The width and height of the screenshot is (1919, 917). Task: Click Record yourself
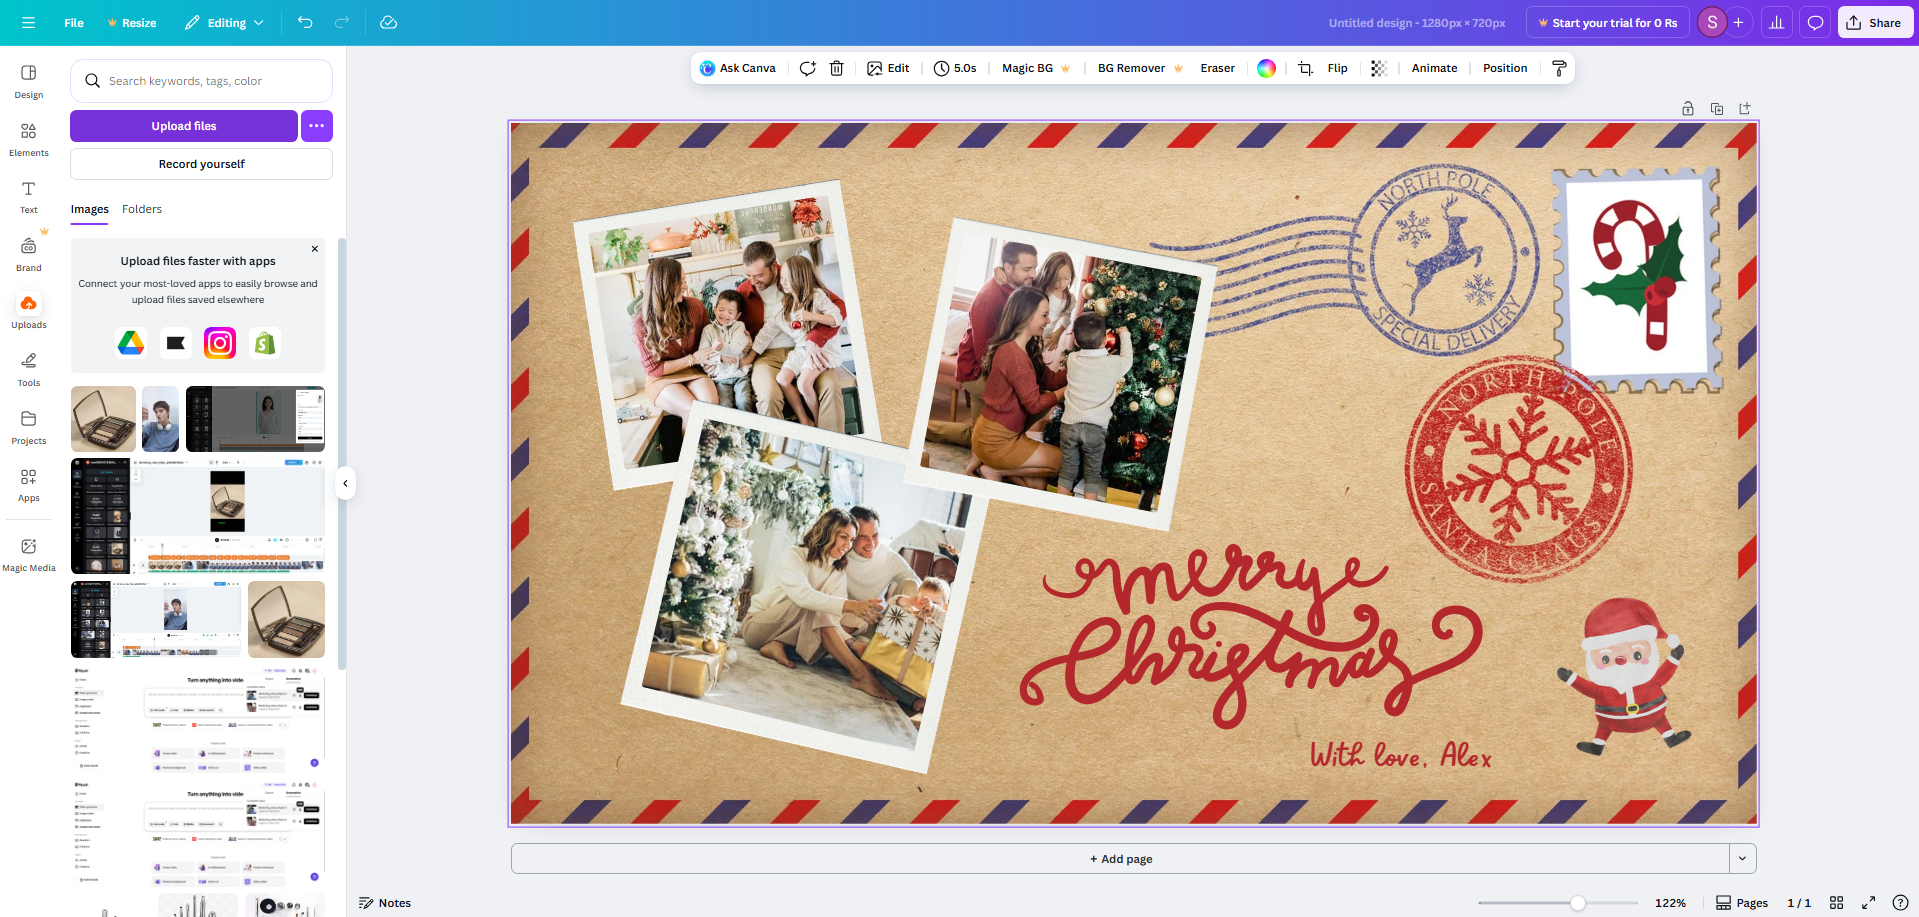(200, 163)
